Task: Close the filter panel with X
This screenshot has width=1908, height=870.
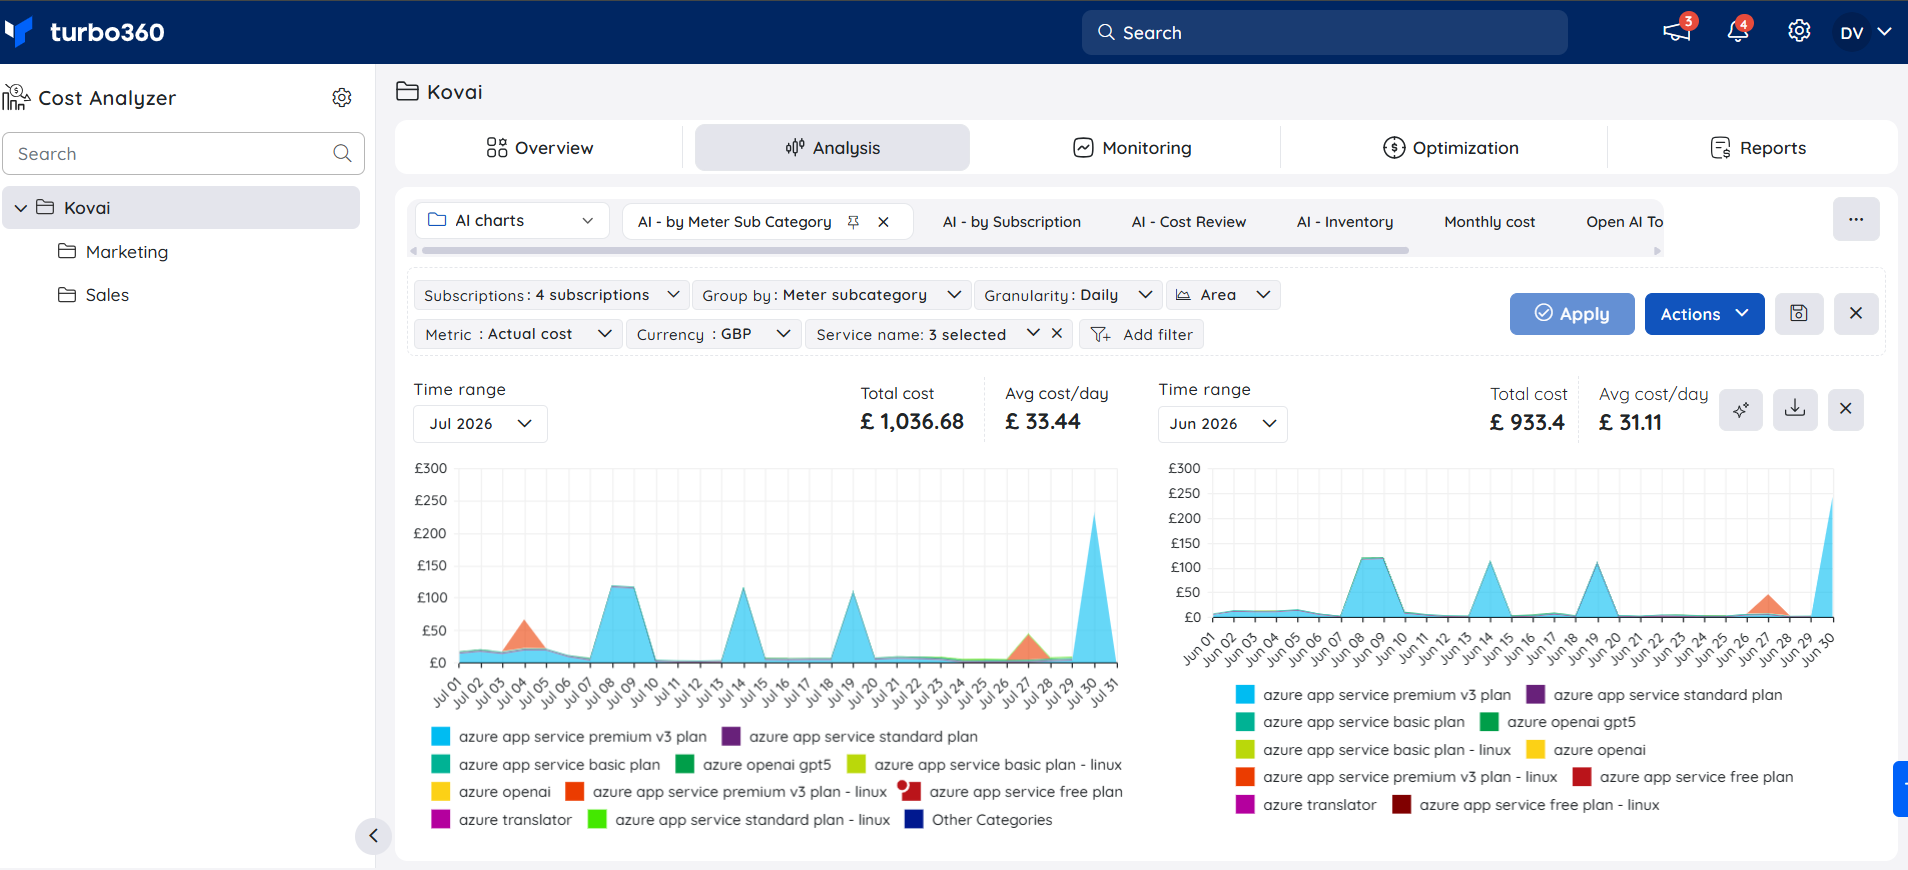Action: coord(1856,314)
